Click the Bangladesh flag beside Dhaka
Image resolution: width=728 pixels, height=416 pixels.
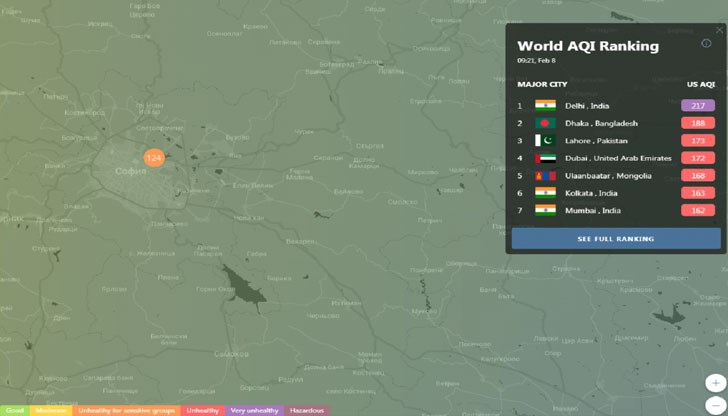click(545, 123)
